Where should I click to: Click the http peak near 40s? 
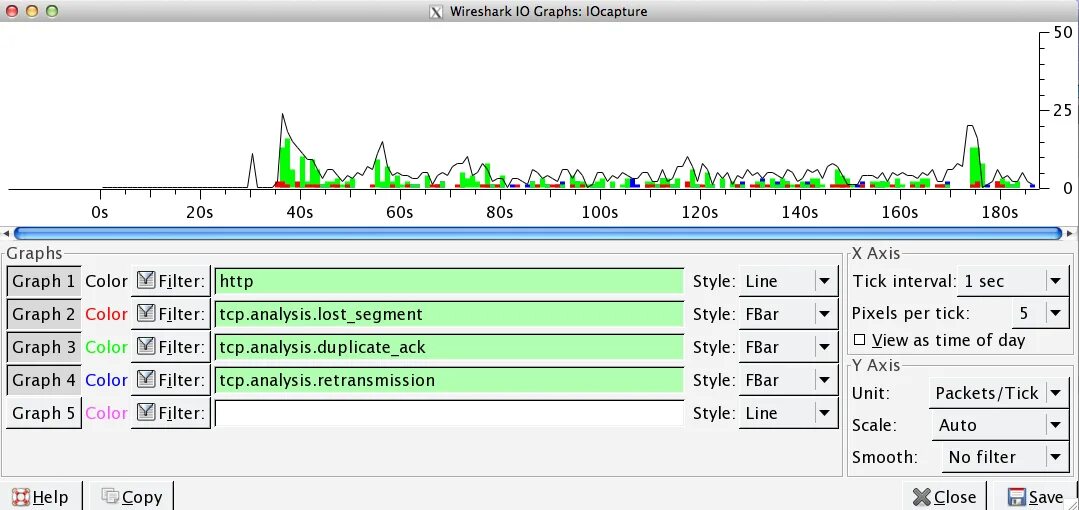282,115
